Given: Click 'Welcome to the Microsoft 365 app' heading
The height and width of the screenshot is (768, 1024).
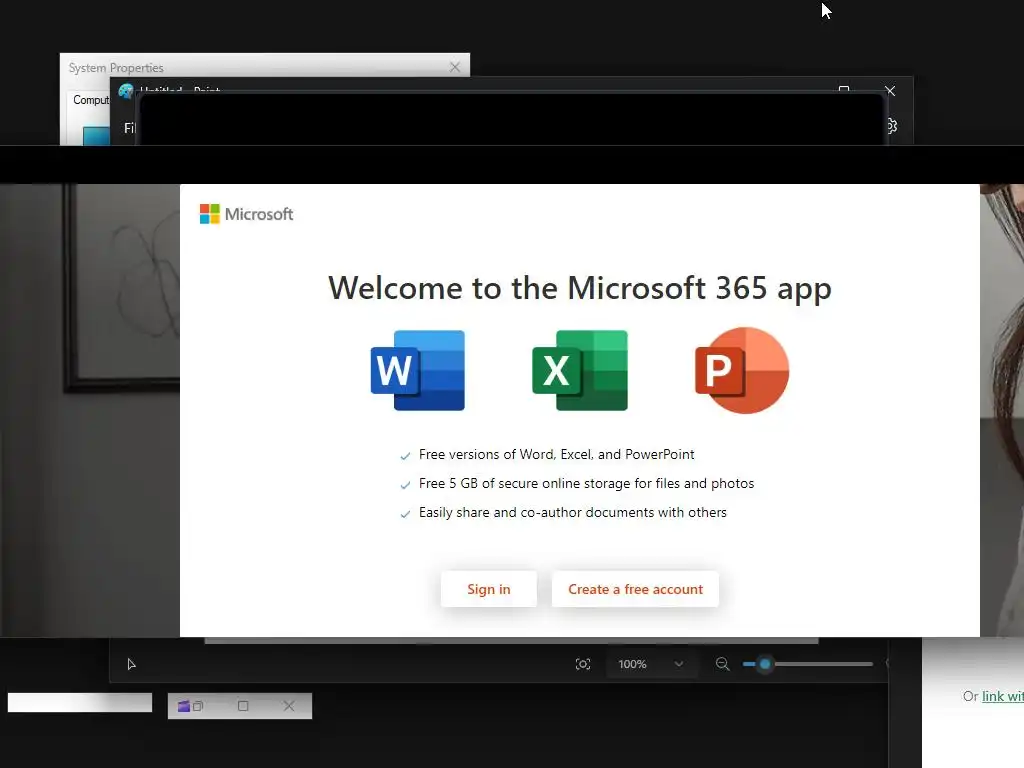Looking at the screenshot, I should pyautogui.click(x=580, y=288).
